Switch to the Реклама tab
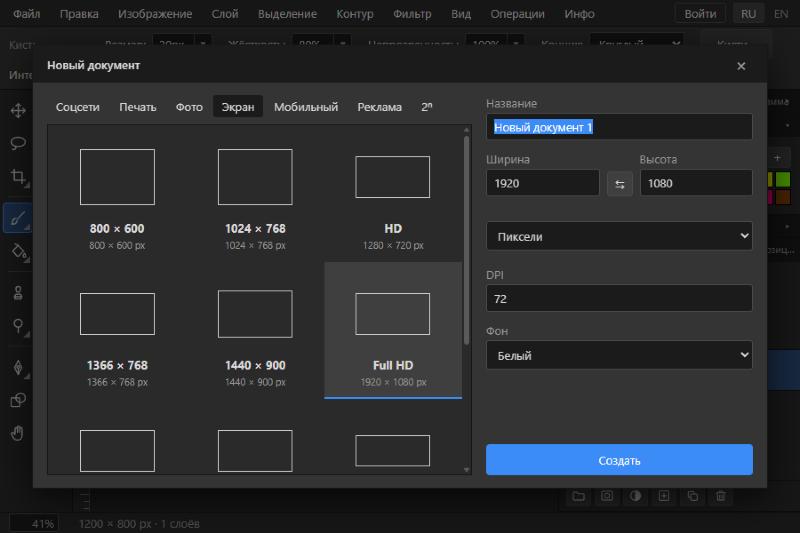This screenshot has height=533, width=800. tap(380, 107)
